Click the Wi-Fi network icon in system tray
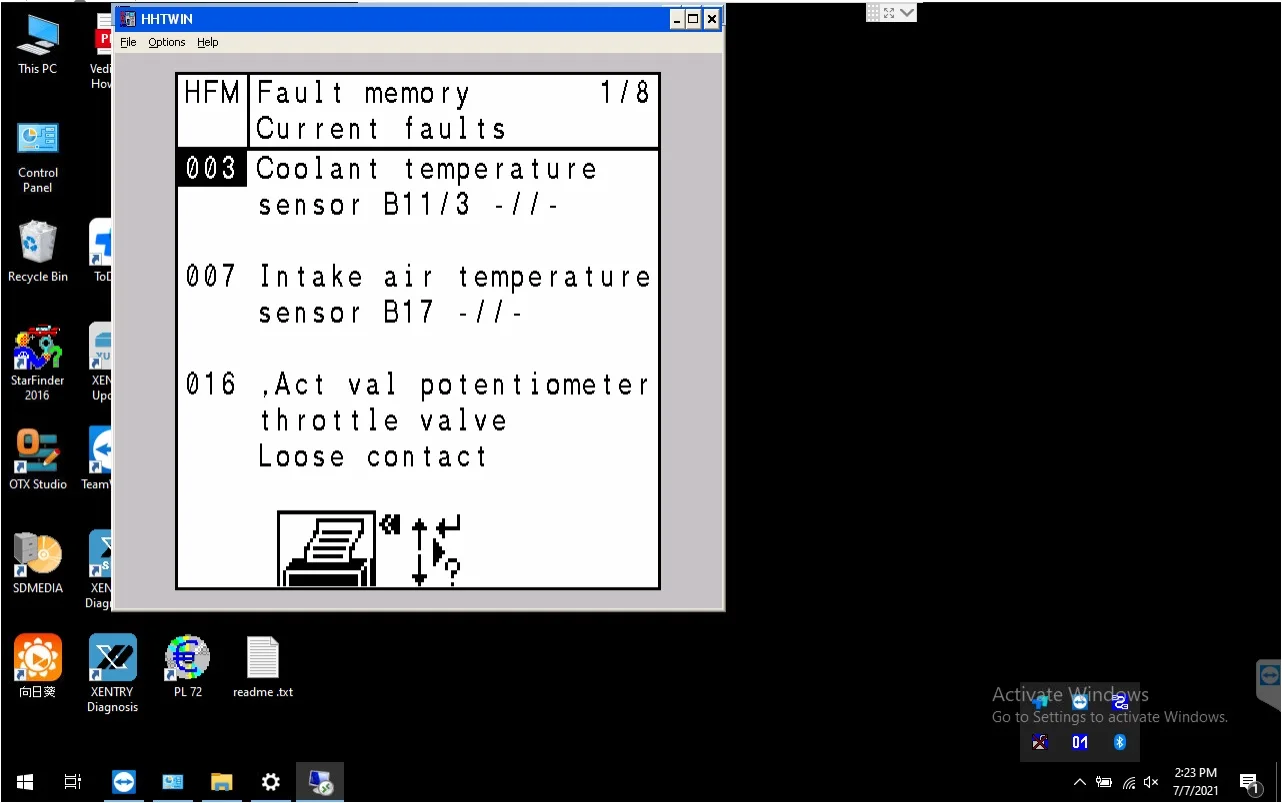 pyautogui.click(x=1129, y=782)
